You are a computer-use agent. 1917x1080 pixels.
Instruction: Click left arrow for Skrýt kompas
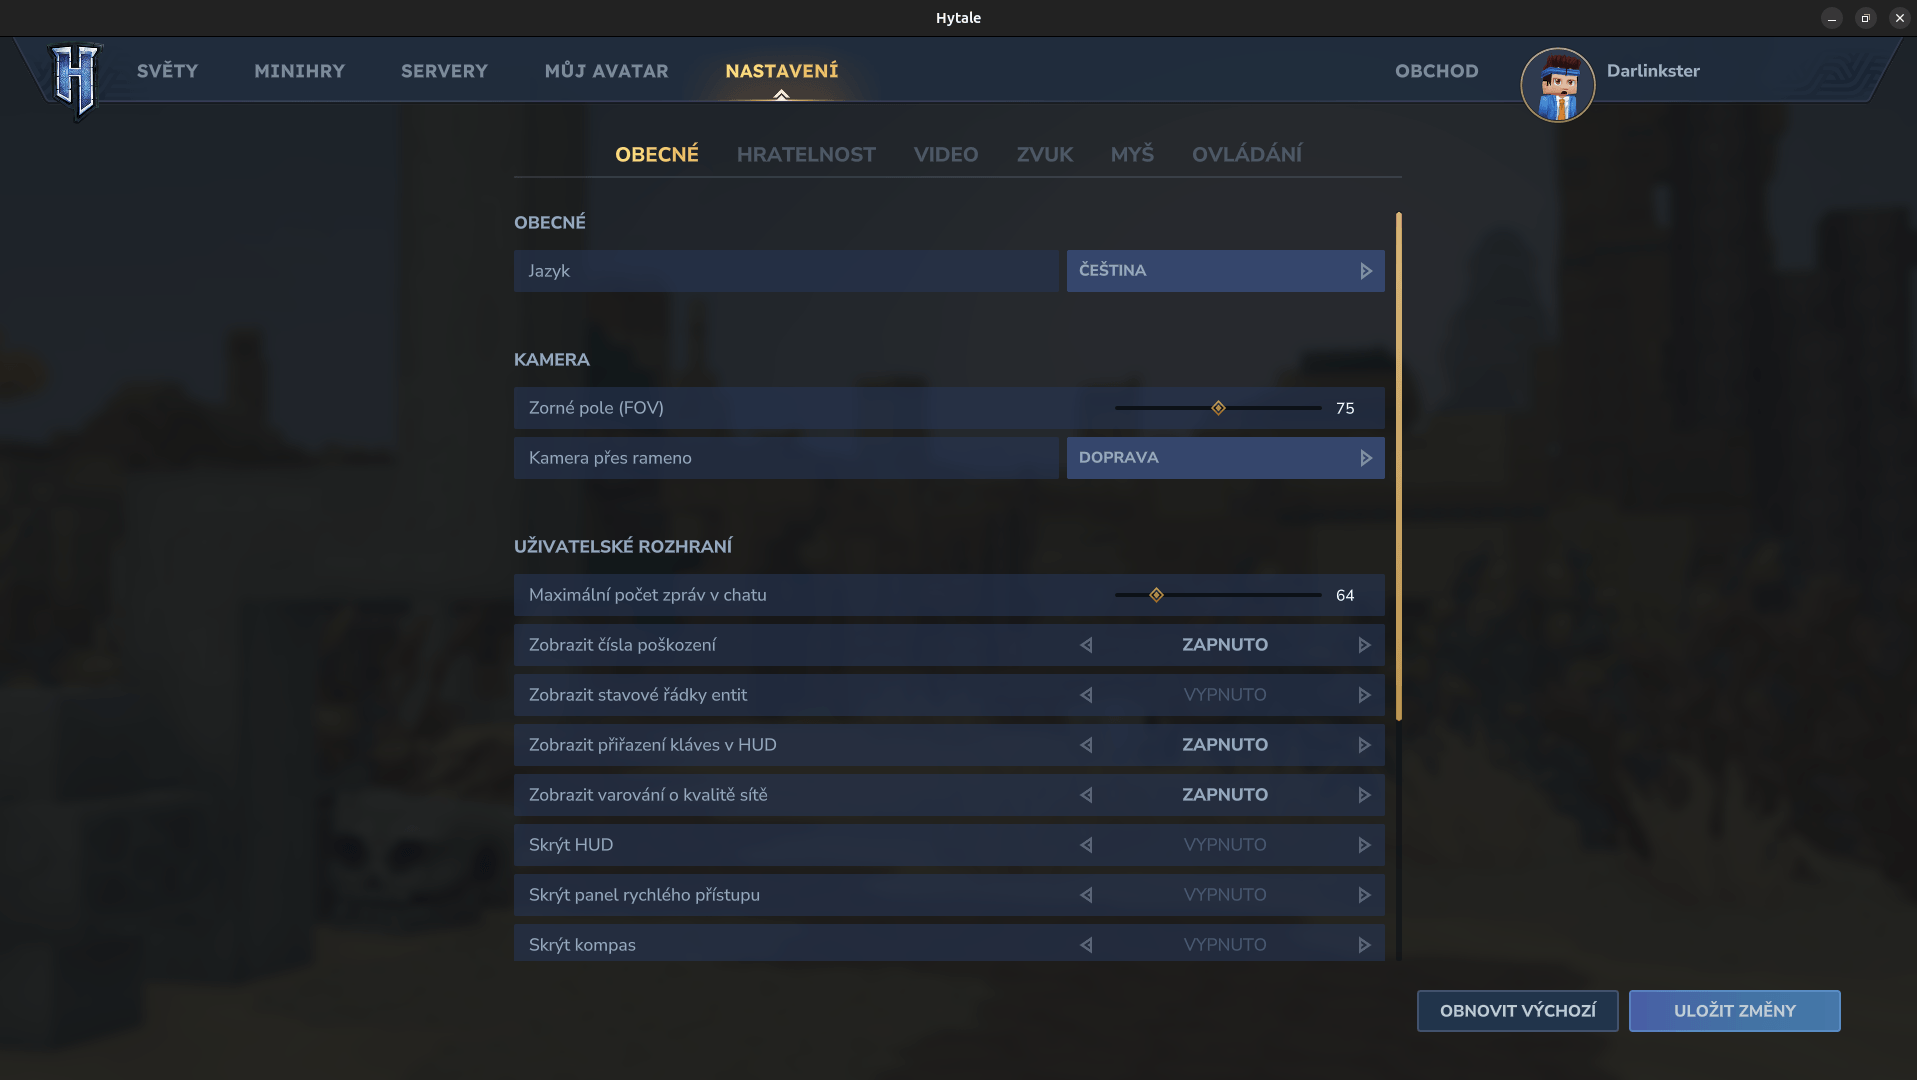tap(1086, 945)
